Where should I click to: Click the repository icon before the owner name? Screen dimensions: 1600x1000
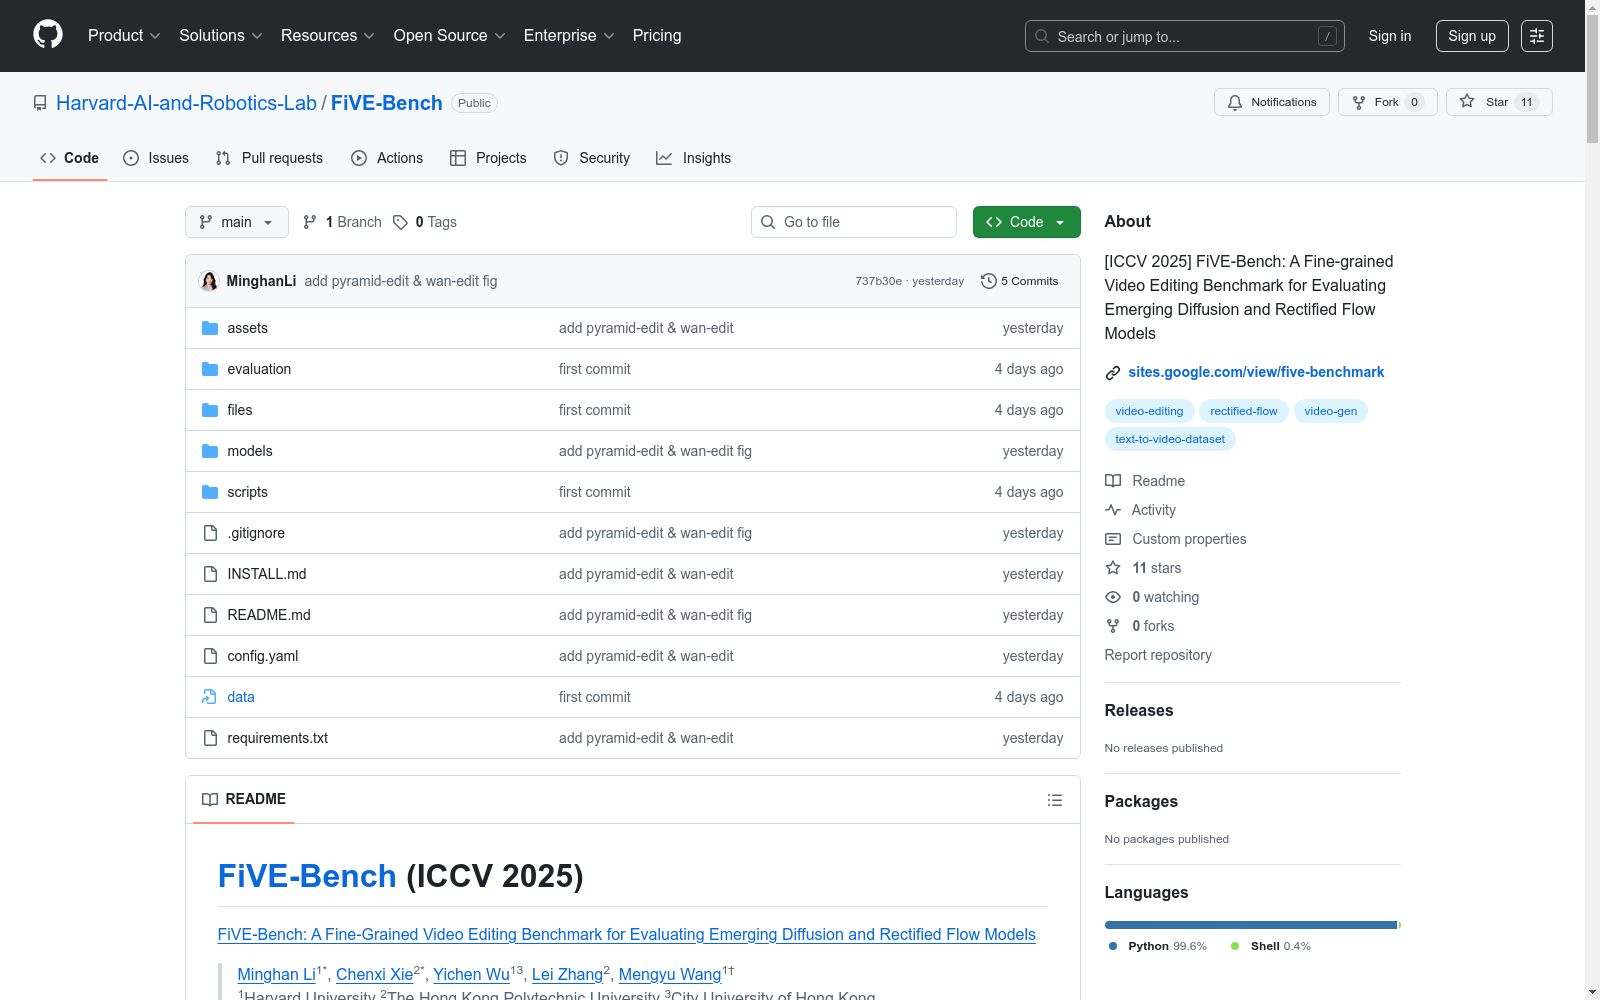coord(40,103)
